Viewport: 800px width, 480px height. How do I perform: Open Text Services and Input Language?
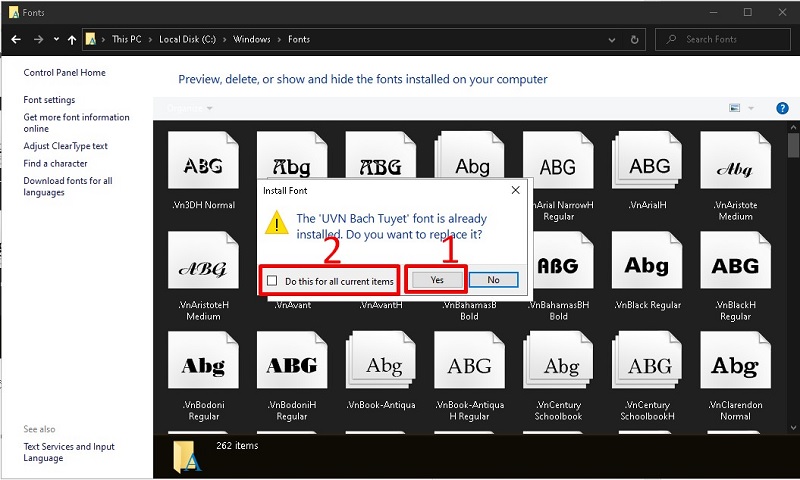click(69, 452)
